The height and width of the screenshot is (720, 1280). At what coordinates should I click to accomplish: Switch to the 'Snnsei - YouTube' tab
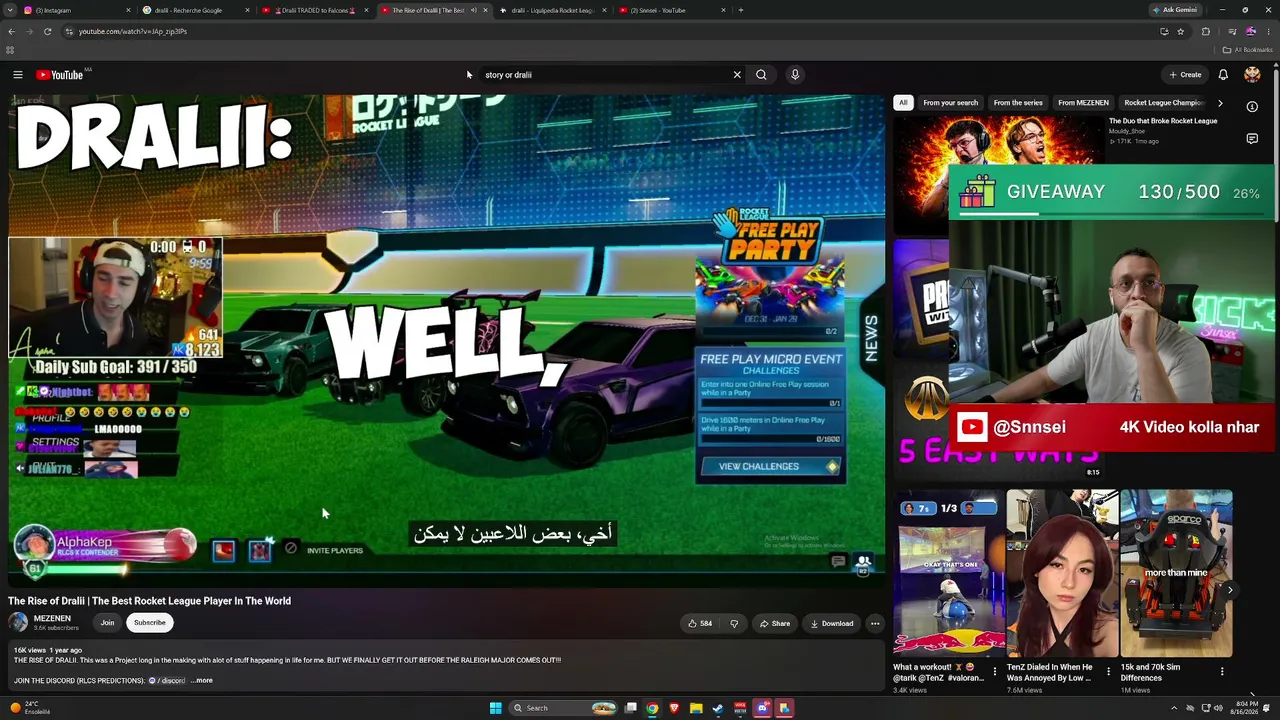(x=670, y=10)
